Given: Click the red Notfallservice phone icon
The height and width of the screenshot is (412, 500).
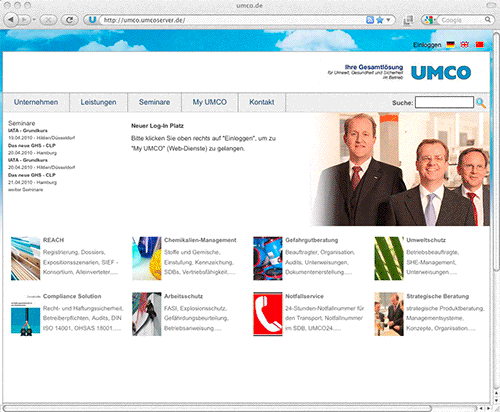Looking at the screenshot, I should (x=268, y=314).
